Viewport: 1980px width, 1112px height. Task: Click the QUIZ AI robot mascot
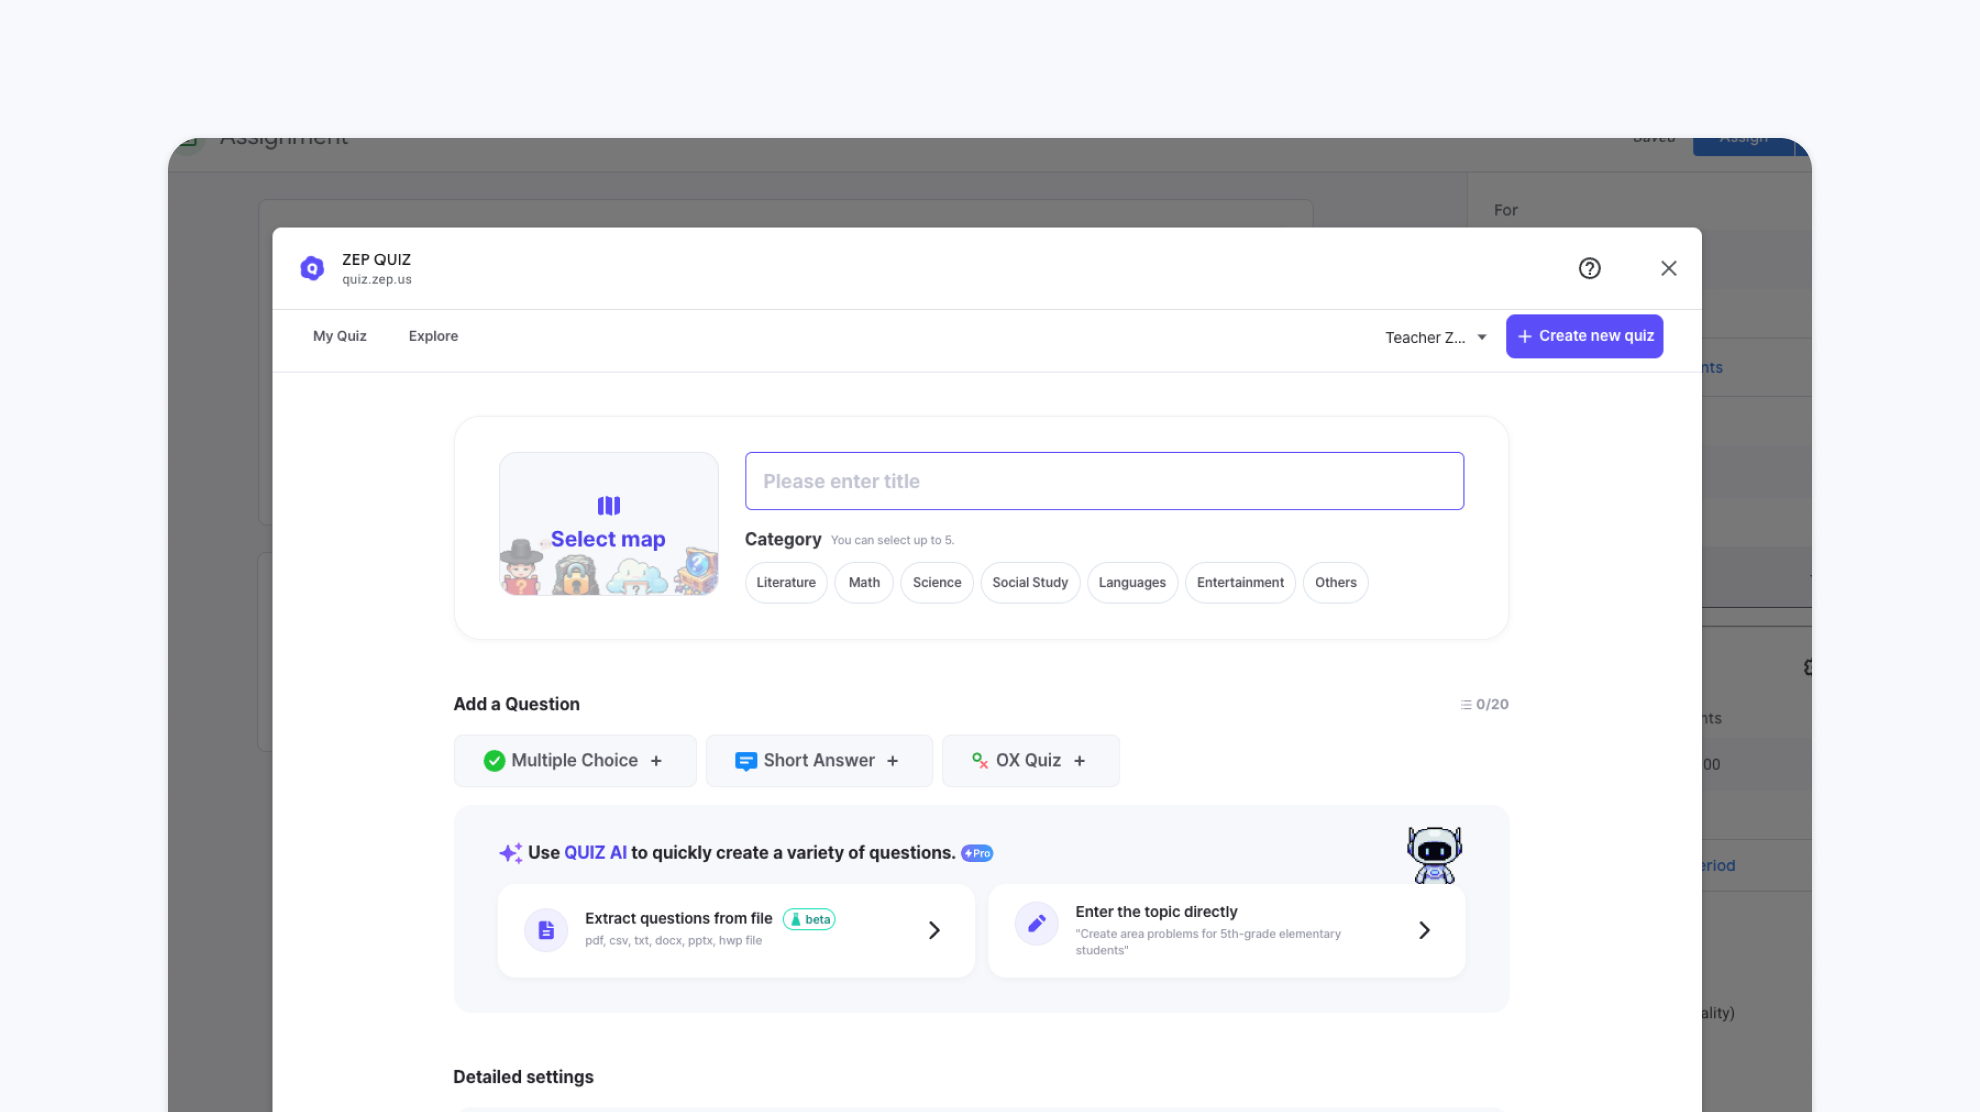point(1434,854)
